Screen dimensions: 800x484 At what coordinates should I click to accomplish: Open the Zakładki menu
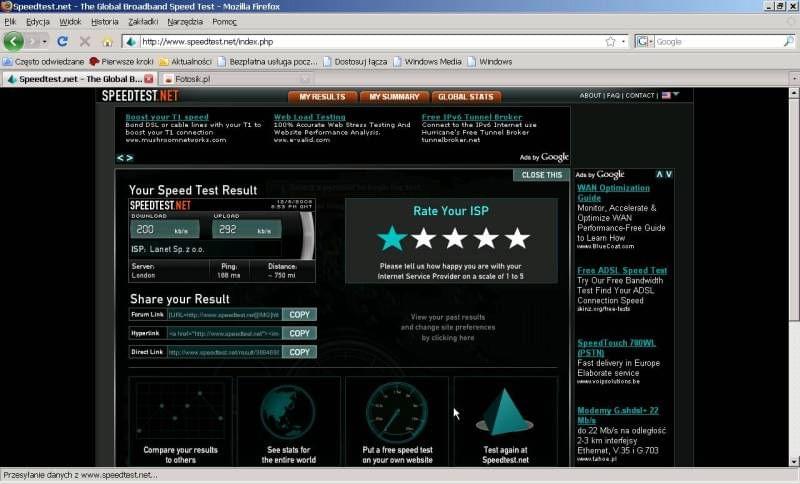pos(143,21)
